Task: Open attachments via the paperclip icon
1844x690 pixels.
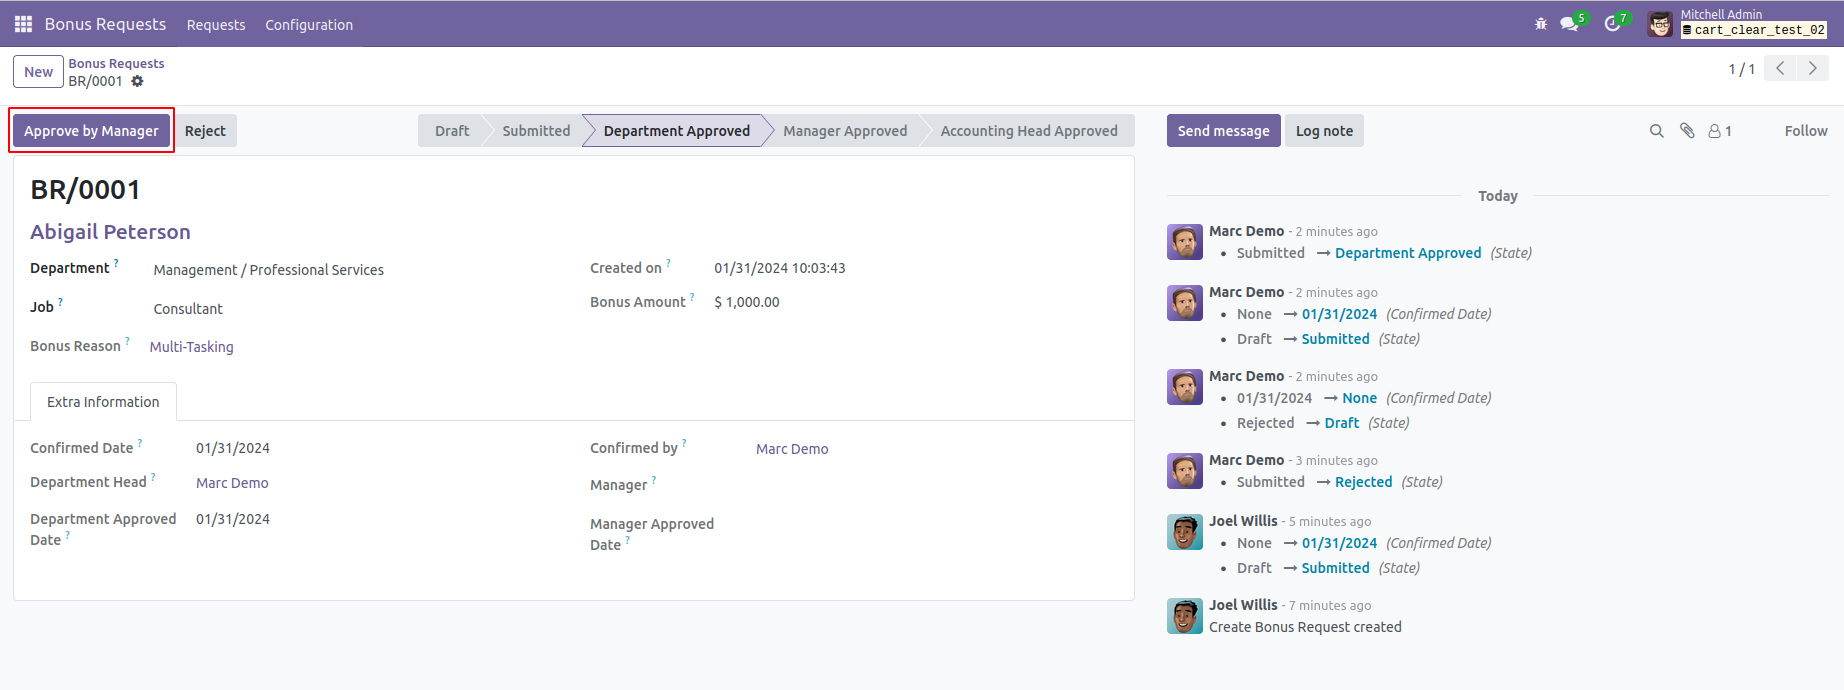Action: coord(1687,131)
